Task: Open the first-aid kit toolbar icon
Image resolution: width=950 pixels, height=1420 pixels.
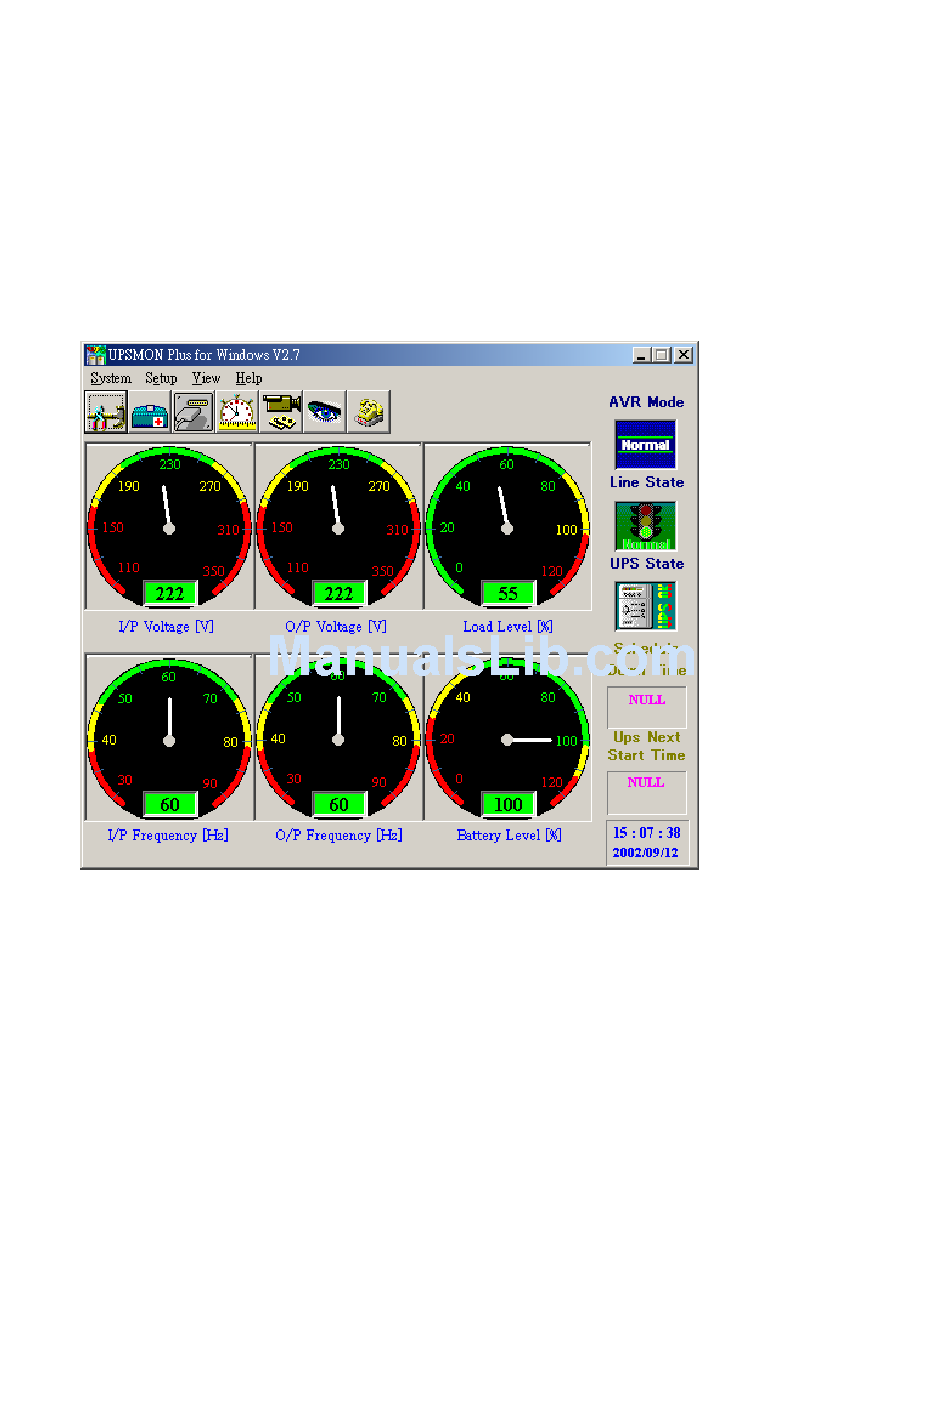Action: click(150, 411)
